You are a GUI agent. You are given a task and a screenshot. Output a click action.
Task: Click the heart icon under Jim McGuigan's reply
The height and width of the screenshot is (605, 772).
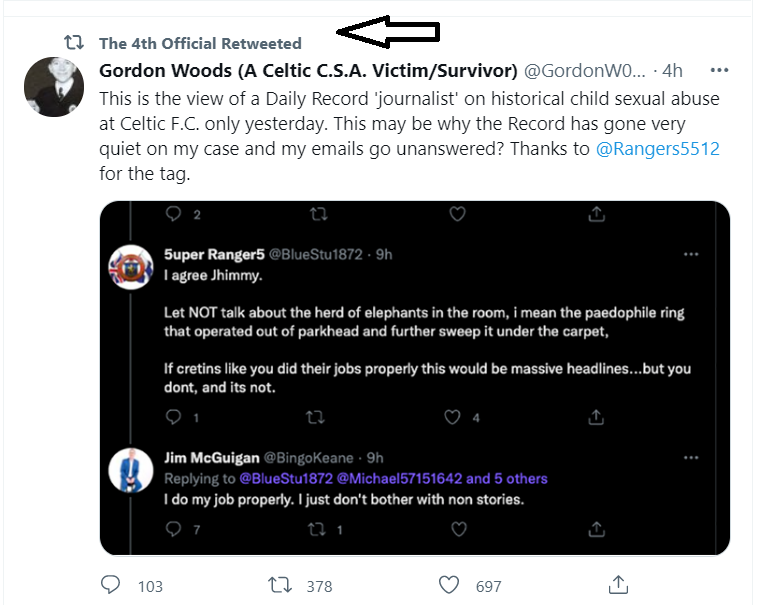[458, 529]
